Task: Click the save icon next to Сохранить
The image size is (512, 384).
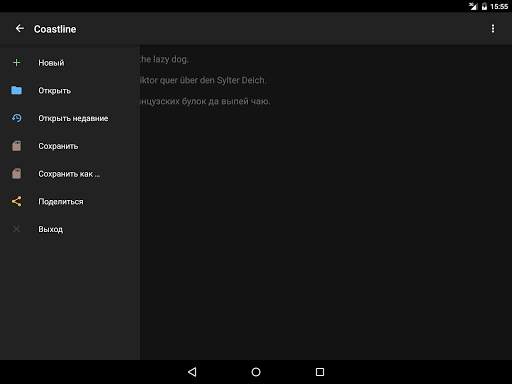Action: [16, 146]
